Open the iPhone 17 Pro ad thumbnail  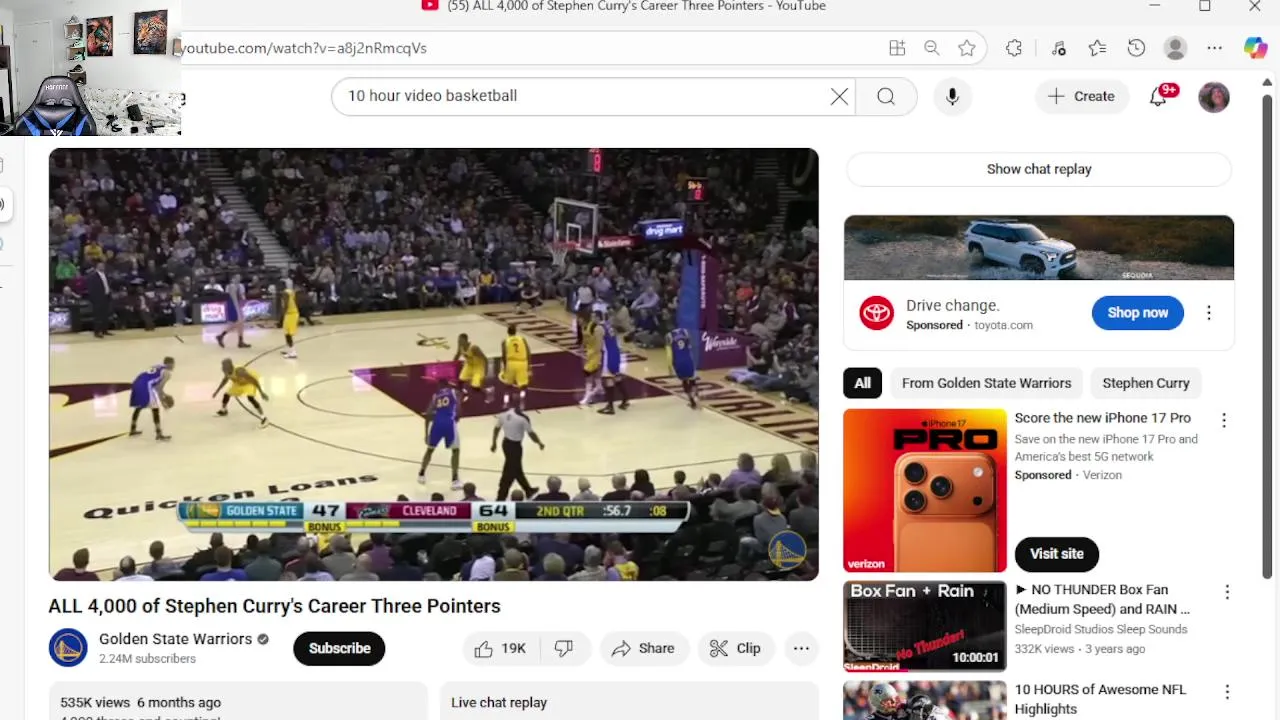pyautogui.click(x=925, y=490)
